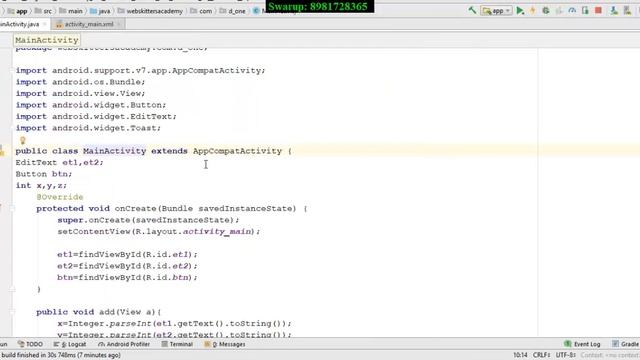The image size is (640, 360).
Task: Click AppCompatActivity in class declaration
Action: point(237,151)
